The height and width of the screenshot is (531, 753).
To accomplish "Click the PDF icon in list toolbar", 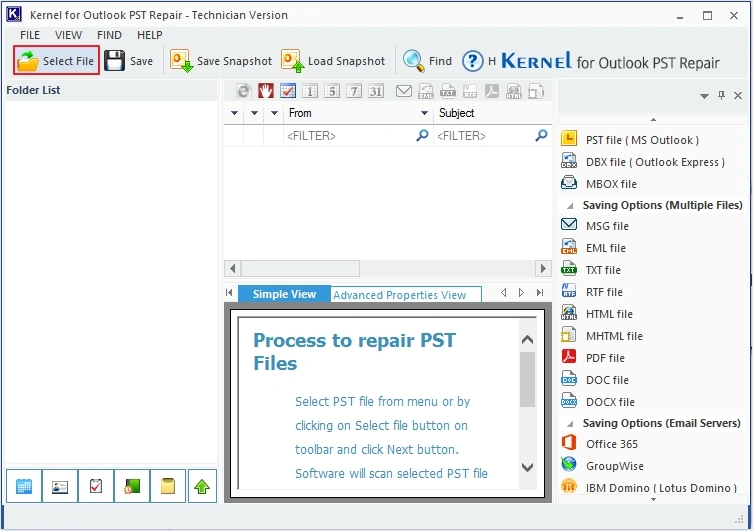I will (x=492, y=91).
